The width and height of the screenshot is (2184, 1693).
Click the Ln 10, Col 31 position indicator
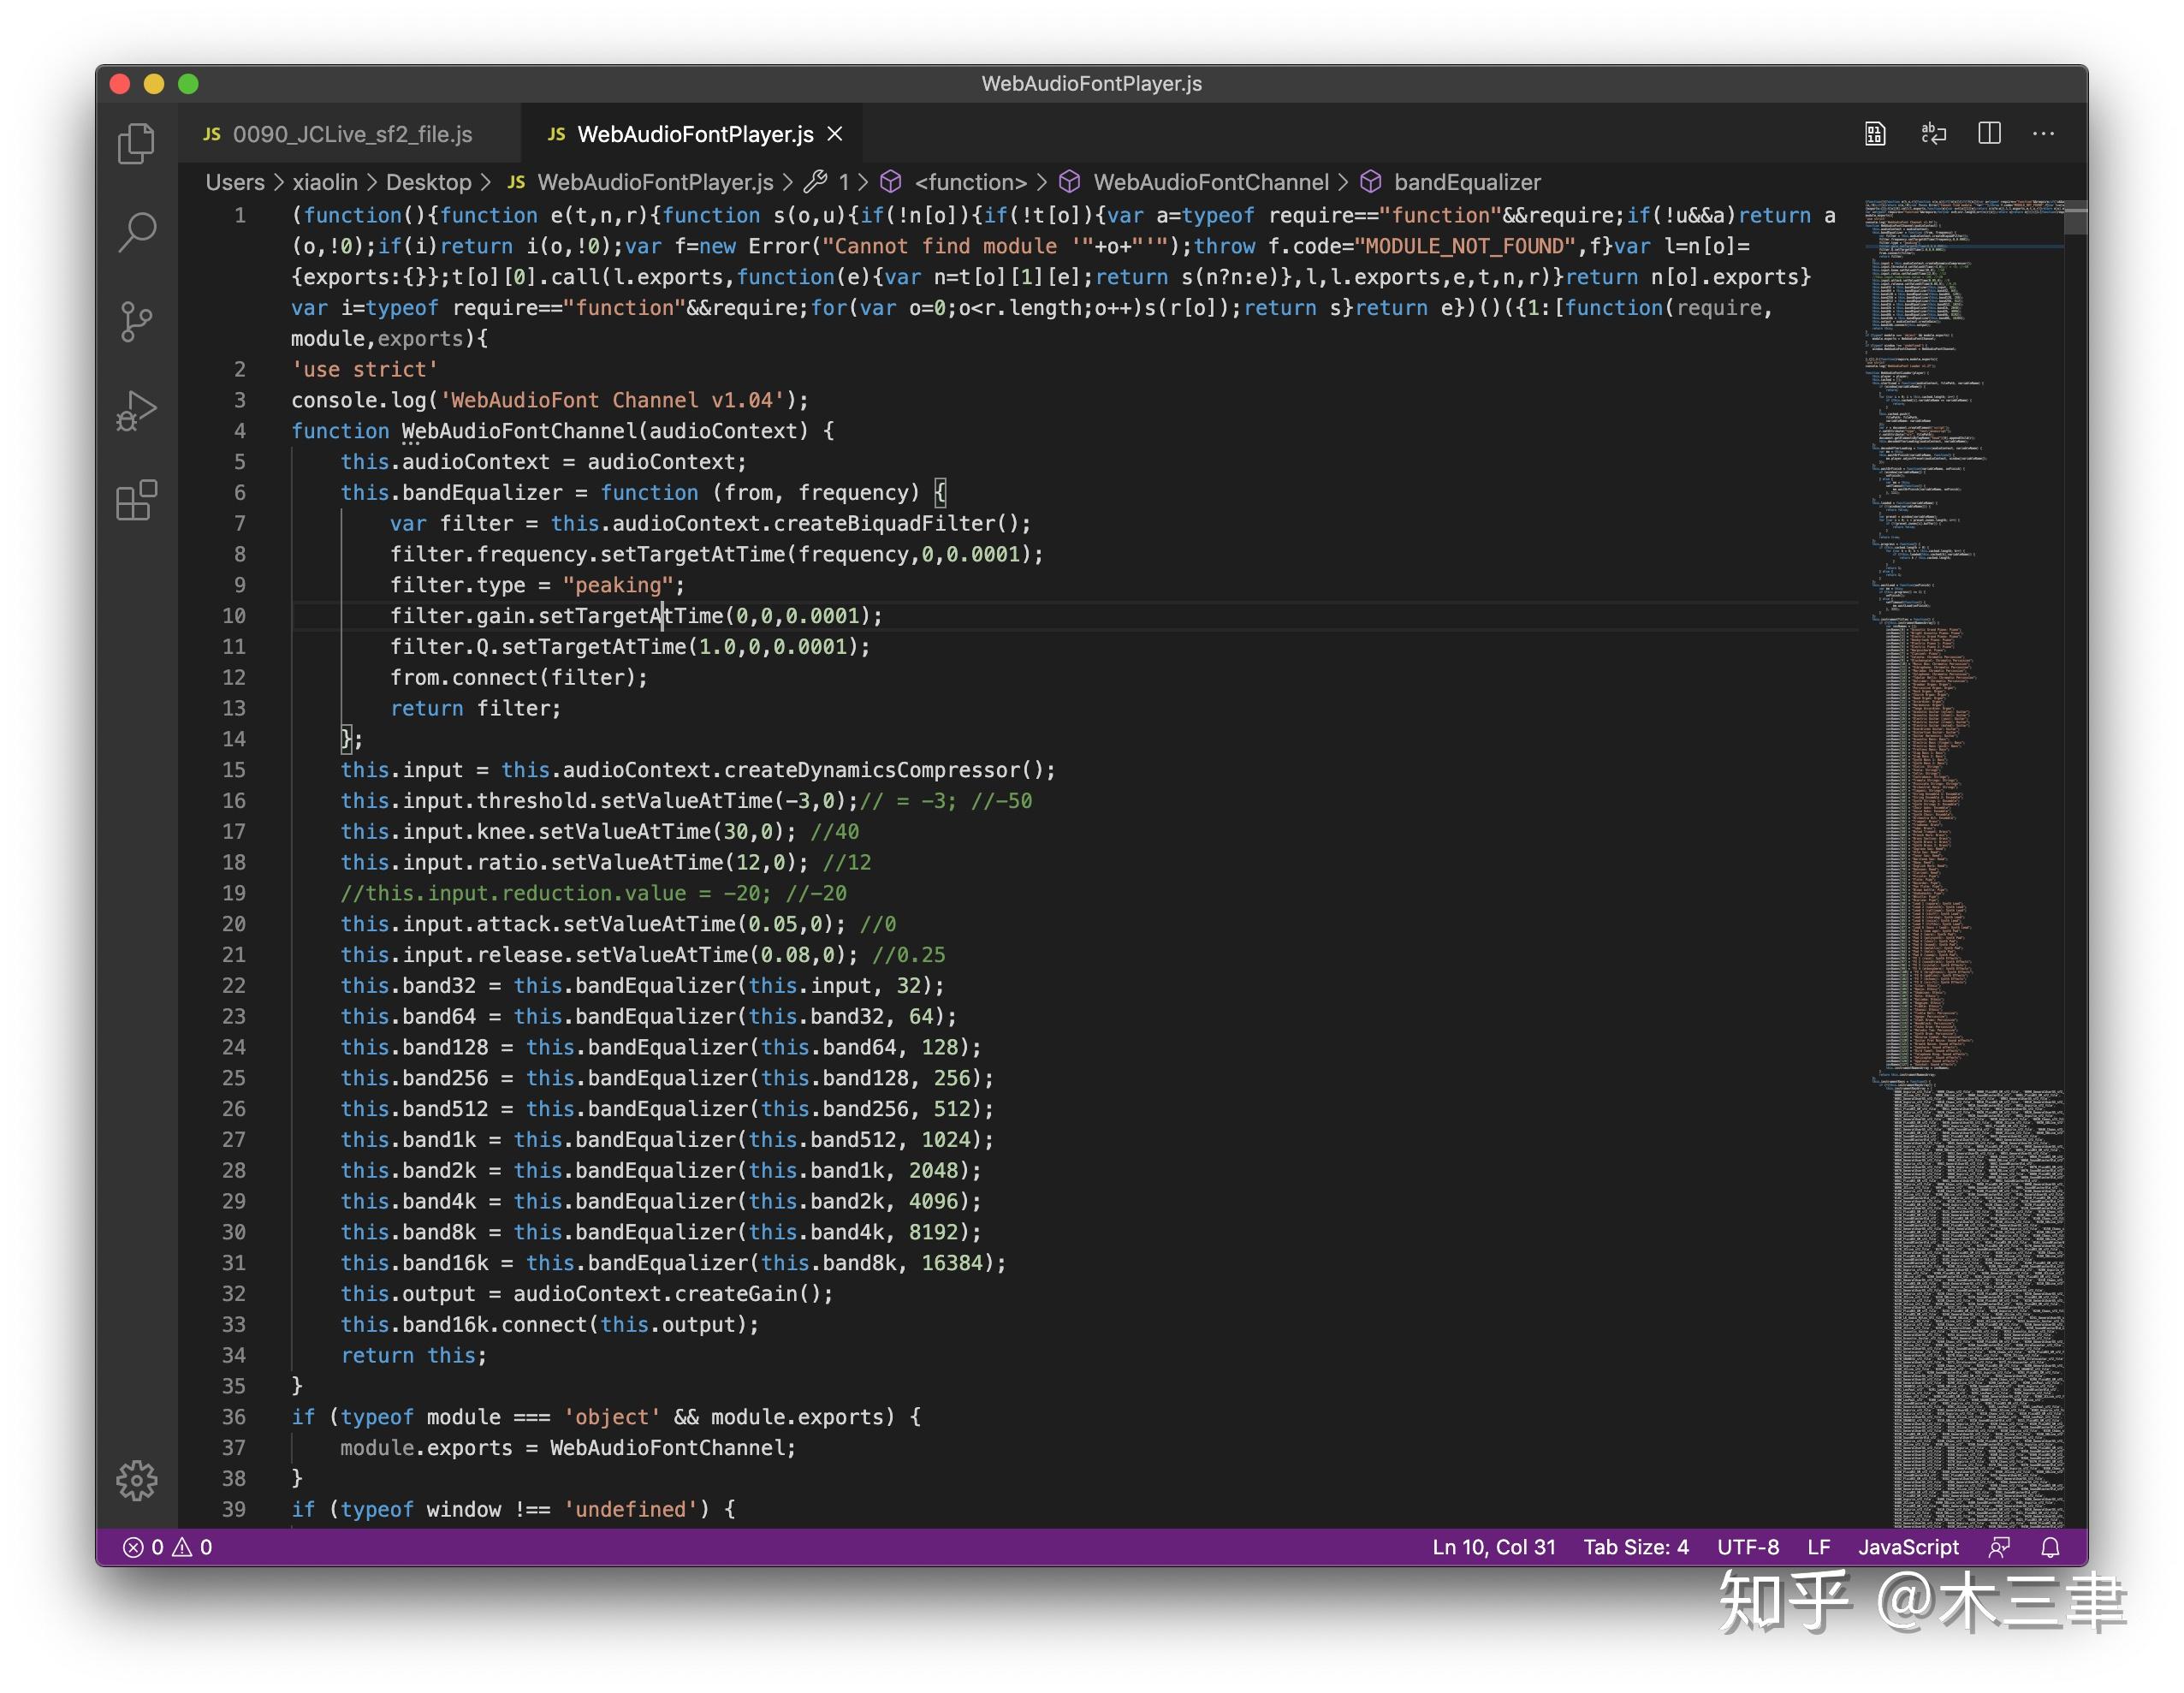pyautogui.click(x=1493, y=1547)
